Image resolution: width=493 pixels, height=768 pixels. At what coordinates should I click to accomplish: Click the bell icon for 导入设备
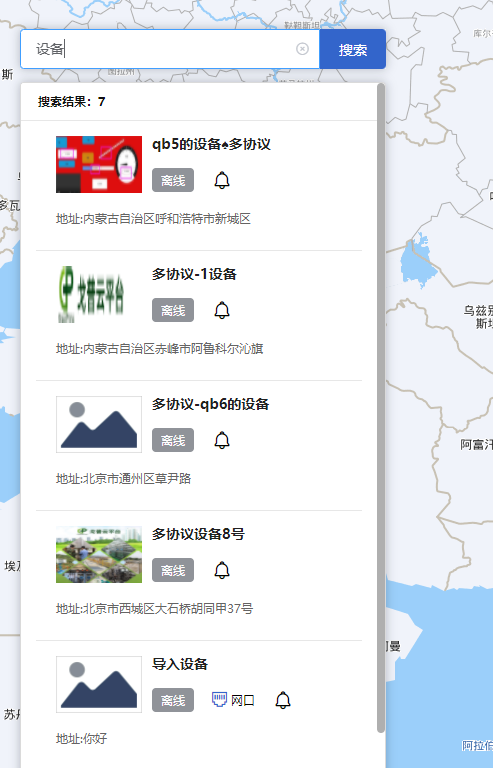pyautogui.click(x=283, y=700)
